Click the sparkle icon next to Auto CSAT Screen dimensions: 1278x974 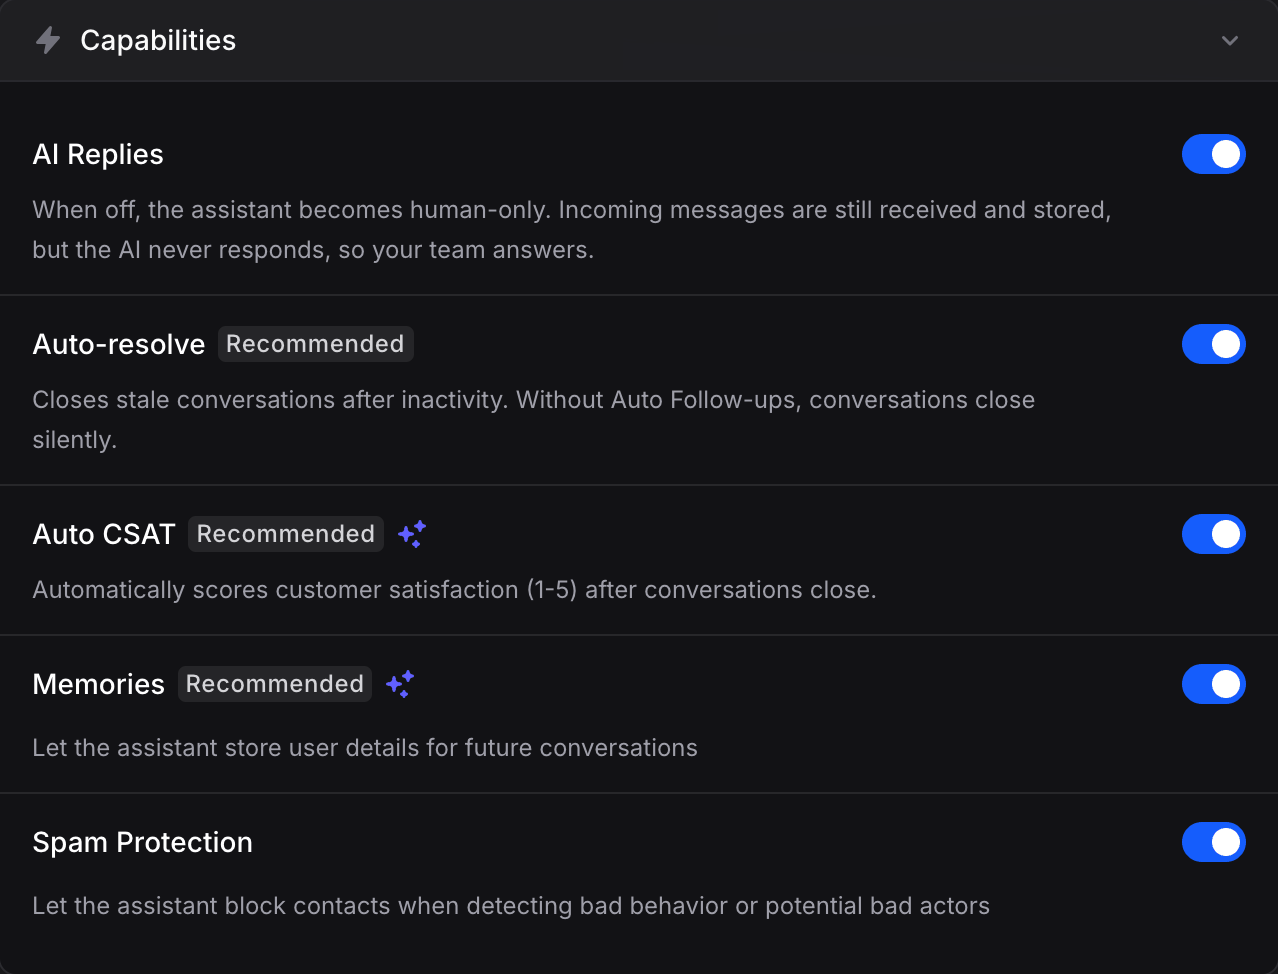pyautogui.click(x=412, y=534)
